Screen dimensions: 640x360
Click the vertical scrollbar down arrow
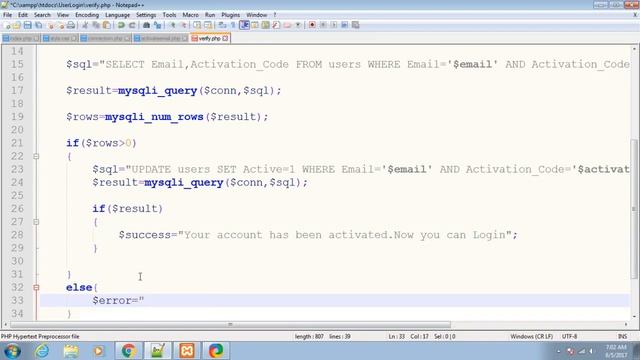tap(634, 316)
